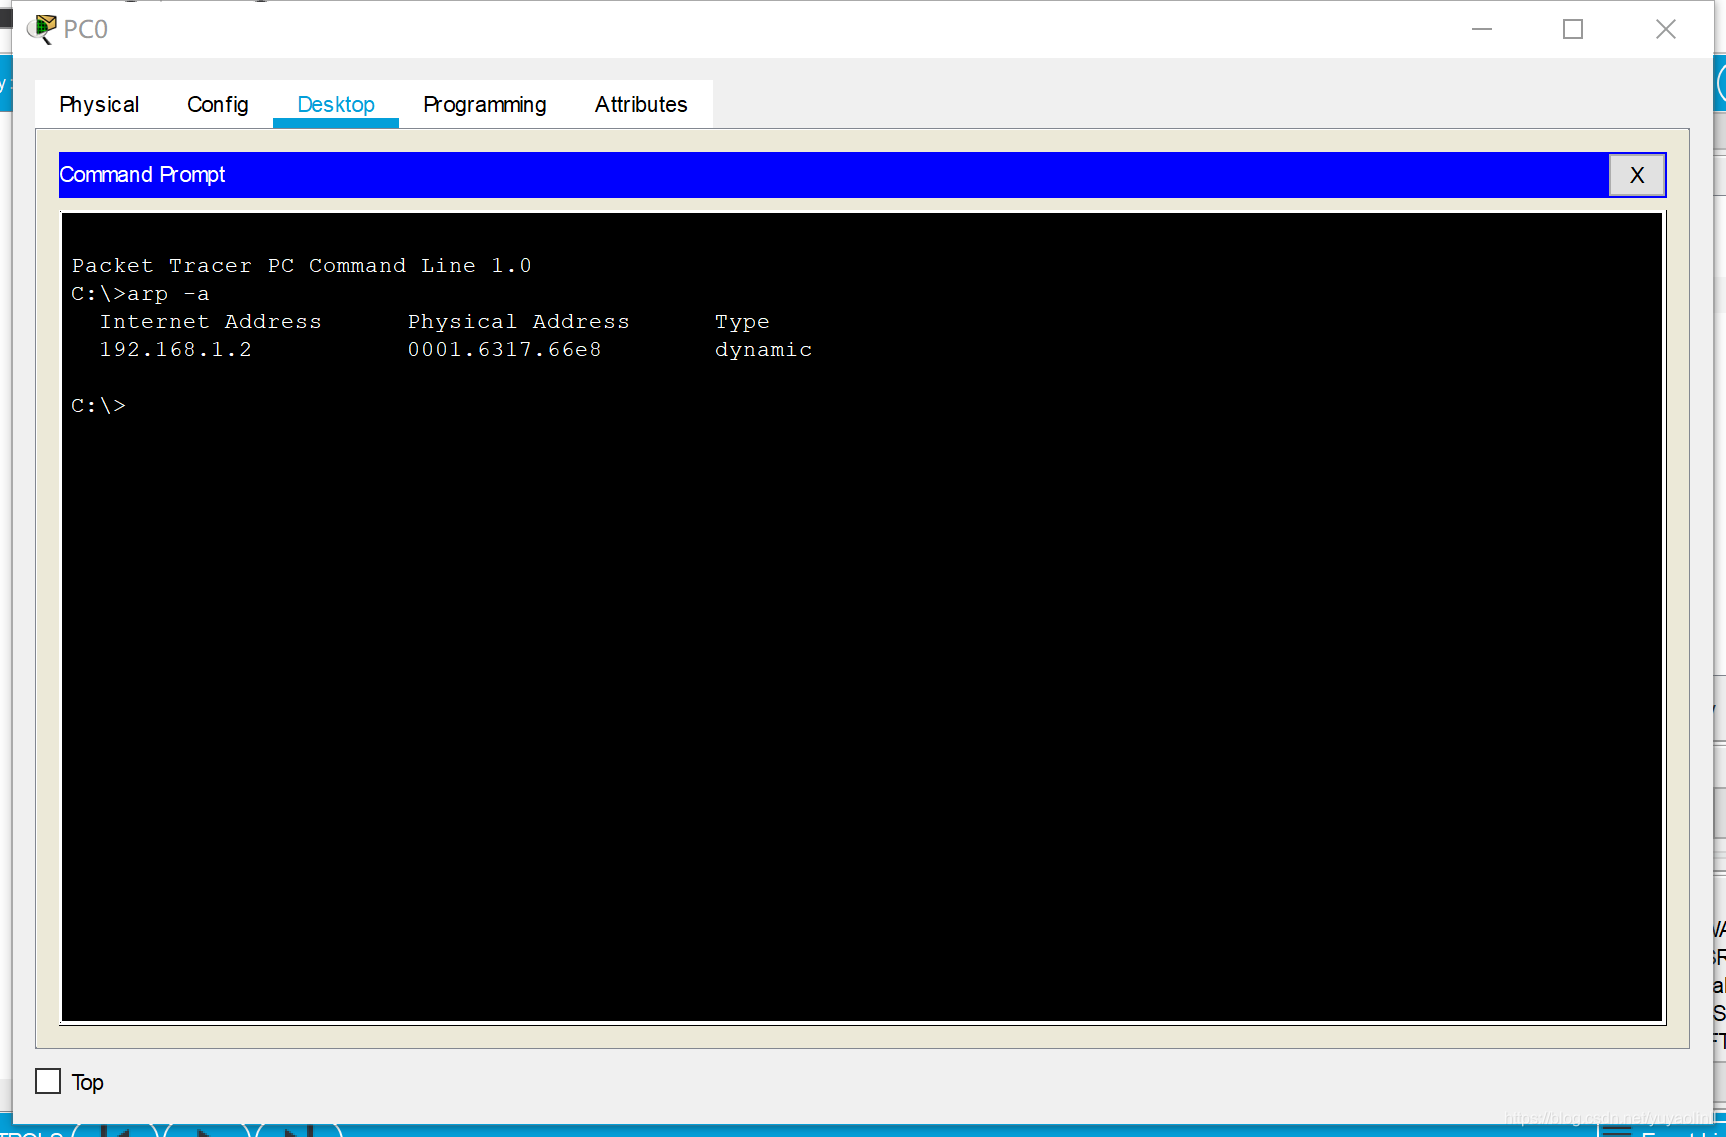Enable the Top checkbox
Image resolution: width=1726 pixels, height=1137 pixels.
point(48,1081)
